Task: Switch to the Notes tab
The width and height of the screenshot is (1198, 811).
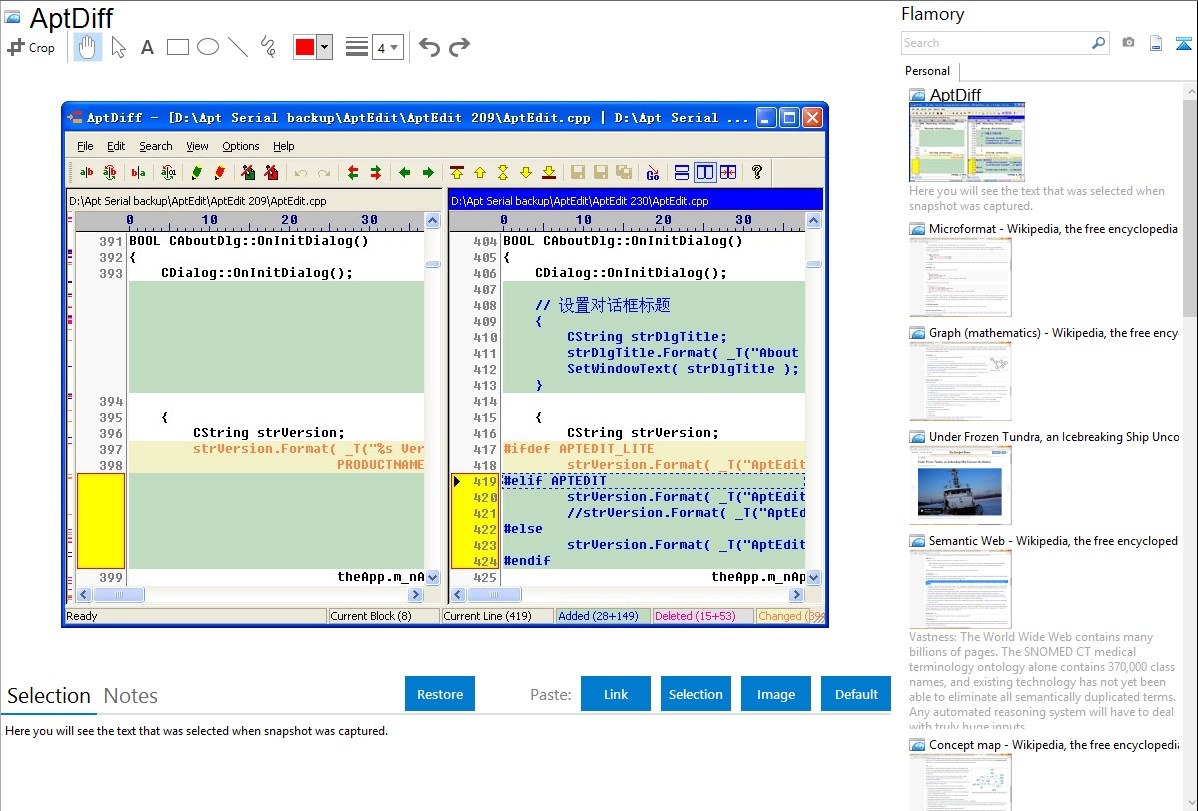Action: [131, 696]
